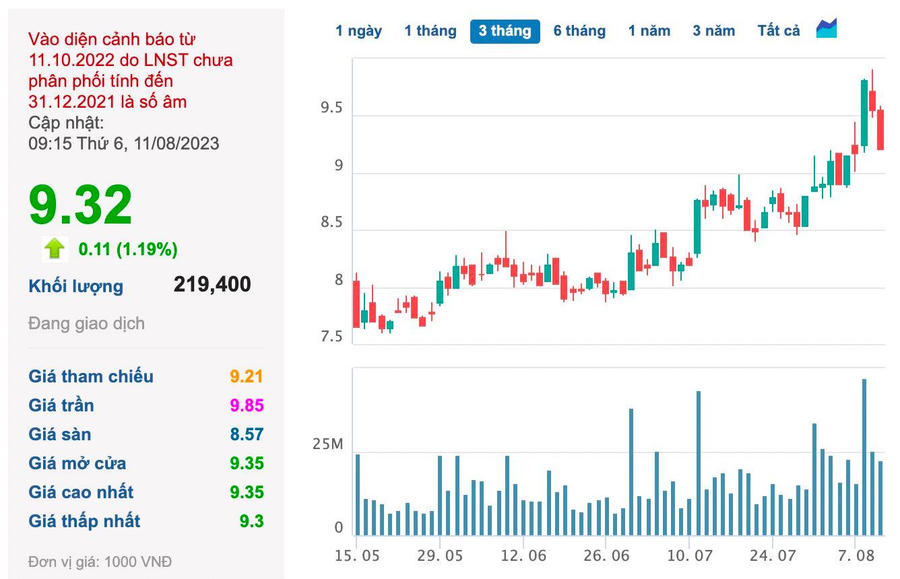Click the current price 9.32
Viewport: 900px width, 579px height.
80,205
